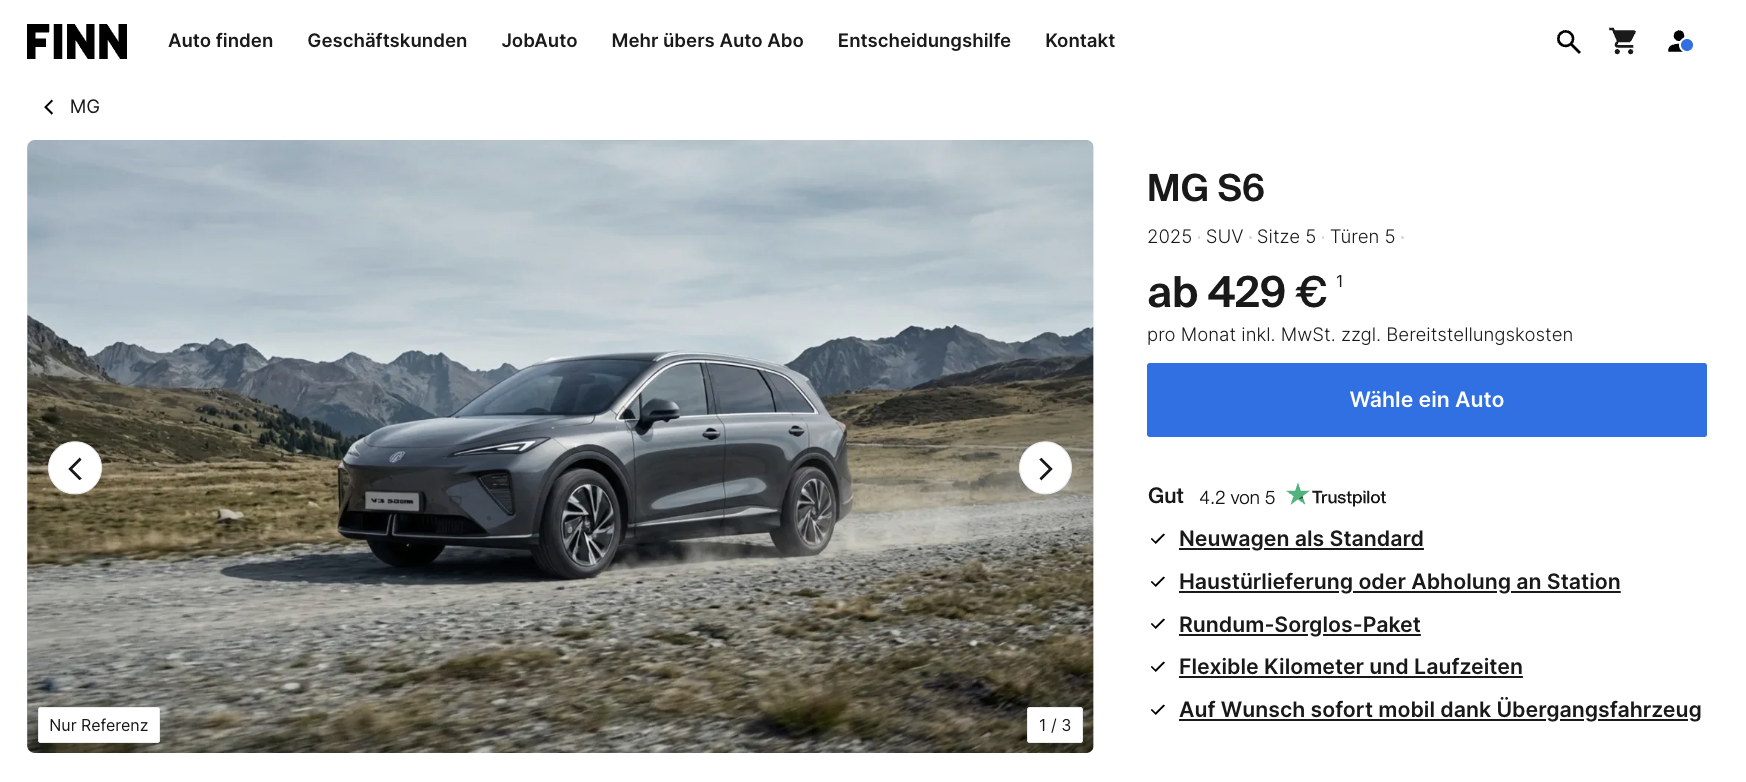Open Geschäftskunden menu item

pos(387,41)
